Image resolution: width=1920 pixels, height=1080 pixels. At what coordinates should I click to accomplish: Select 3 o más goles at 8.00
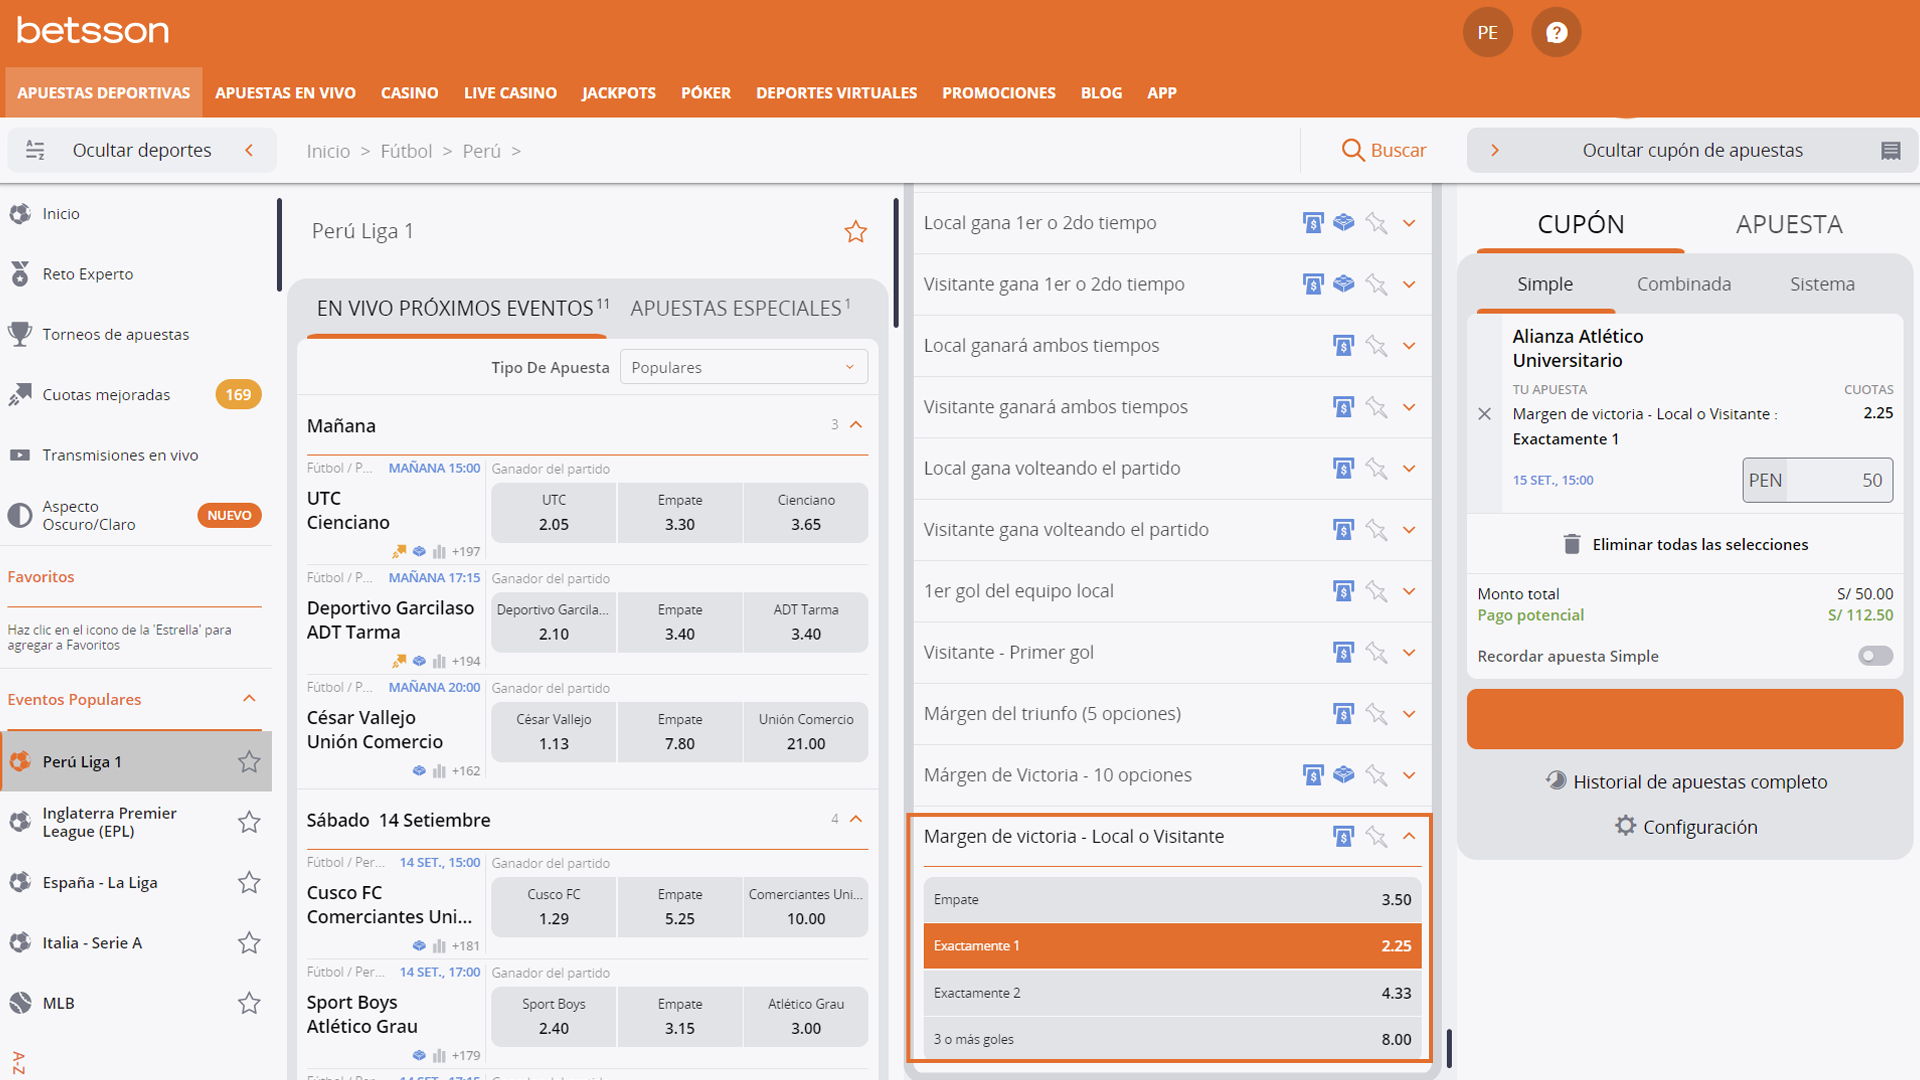(1172, 1039)
